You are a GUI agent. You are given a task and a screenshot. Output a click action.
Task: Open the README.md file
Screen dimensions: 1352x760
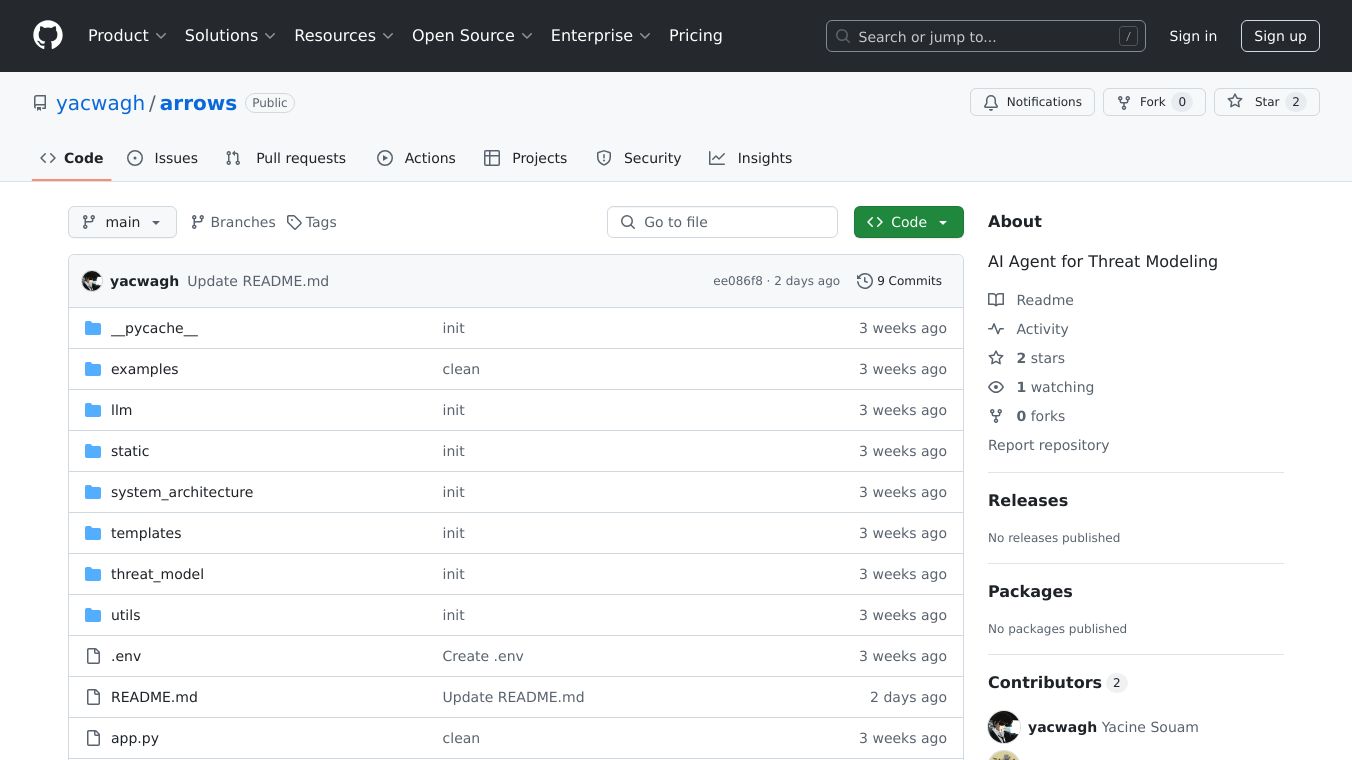click(154, 697)
